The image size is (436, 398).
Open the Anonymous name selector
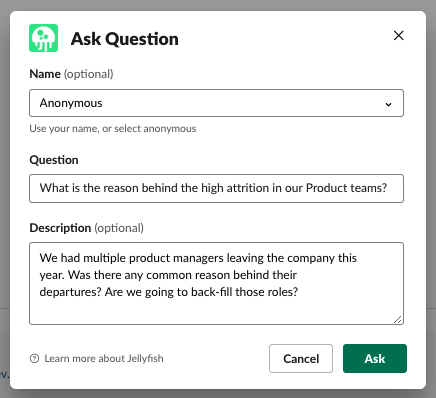coord(216,103)
